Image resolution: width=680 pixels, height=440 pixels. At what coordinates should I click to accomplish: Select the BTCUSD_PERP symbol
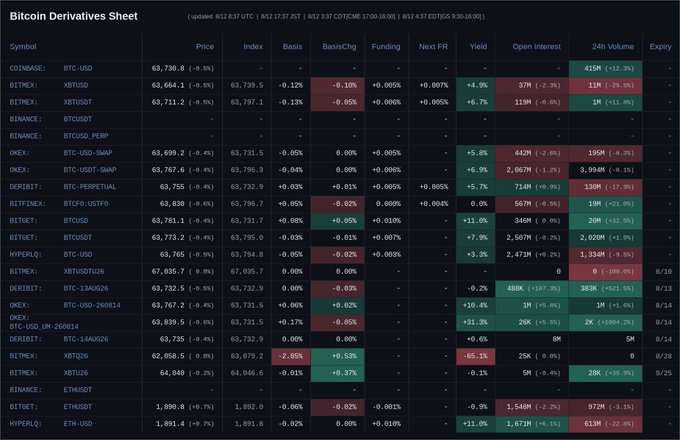86,136
